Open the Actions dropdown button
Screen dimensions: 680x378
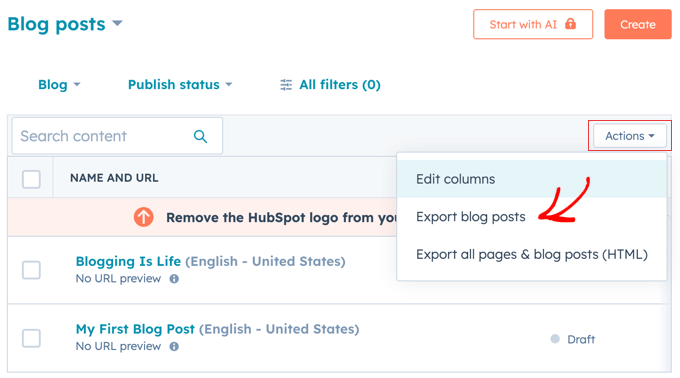630,136
